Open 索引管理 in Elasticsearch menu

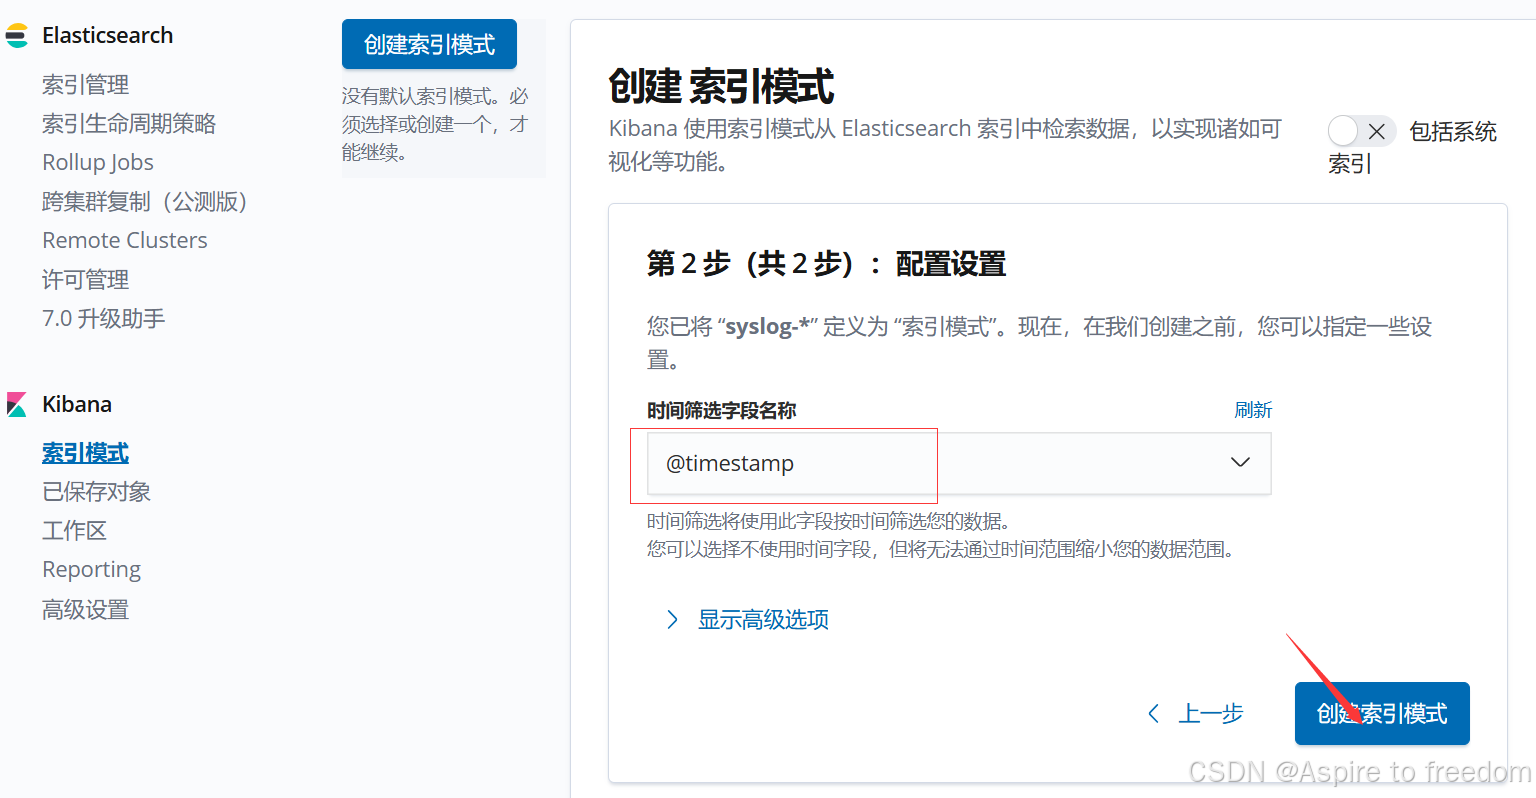86,85
